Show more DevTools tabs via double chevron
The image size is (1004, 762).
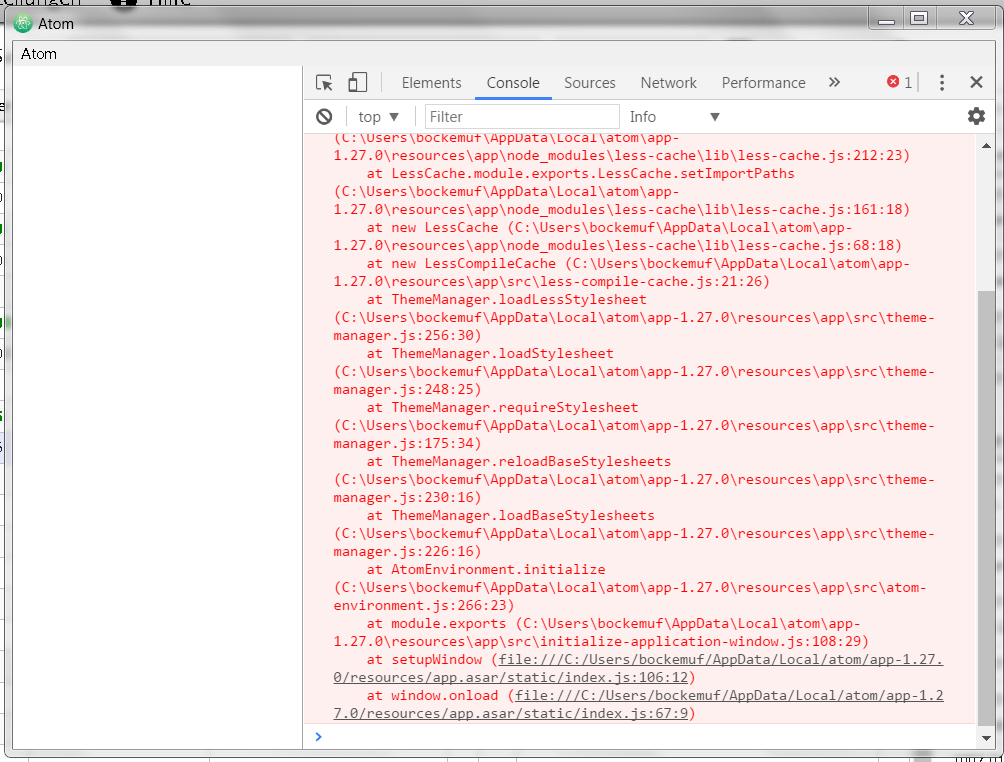pos(834,82)
